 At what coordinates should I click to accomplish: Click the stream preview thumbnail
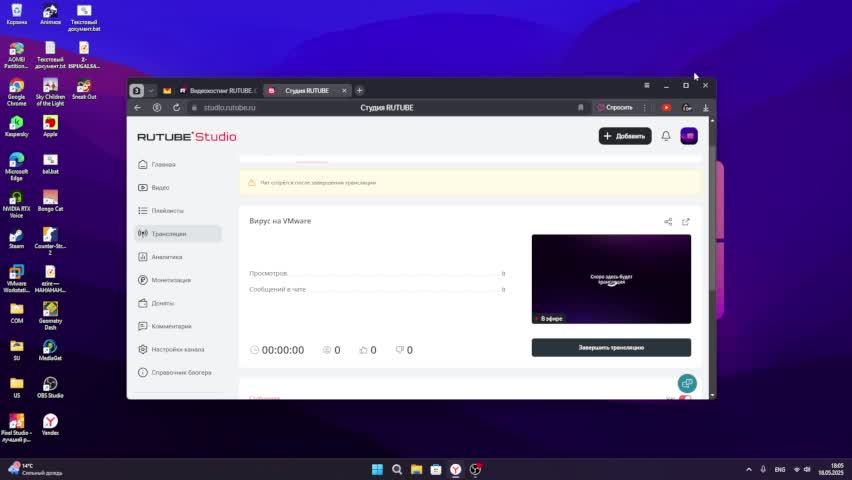tap(611, 279)
